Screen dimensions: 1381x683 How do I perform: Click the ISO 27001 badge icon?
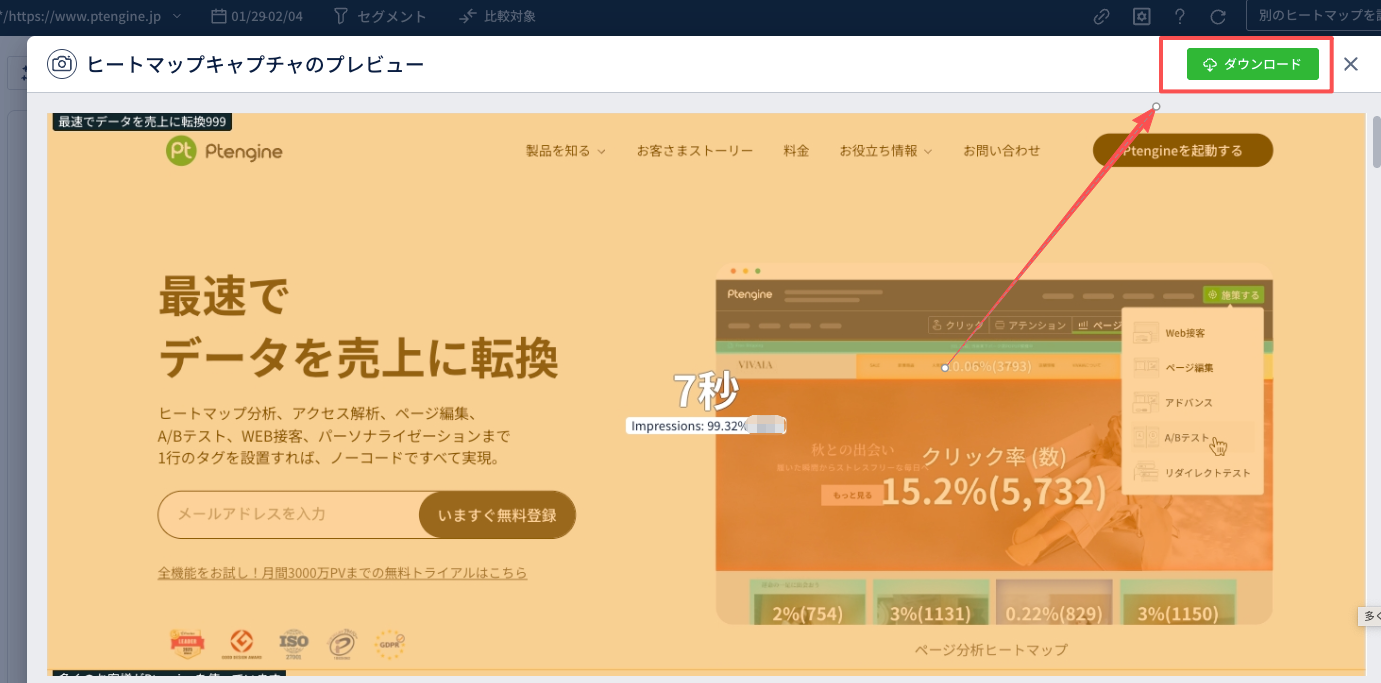pos(294,641)
